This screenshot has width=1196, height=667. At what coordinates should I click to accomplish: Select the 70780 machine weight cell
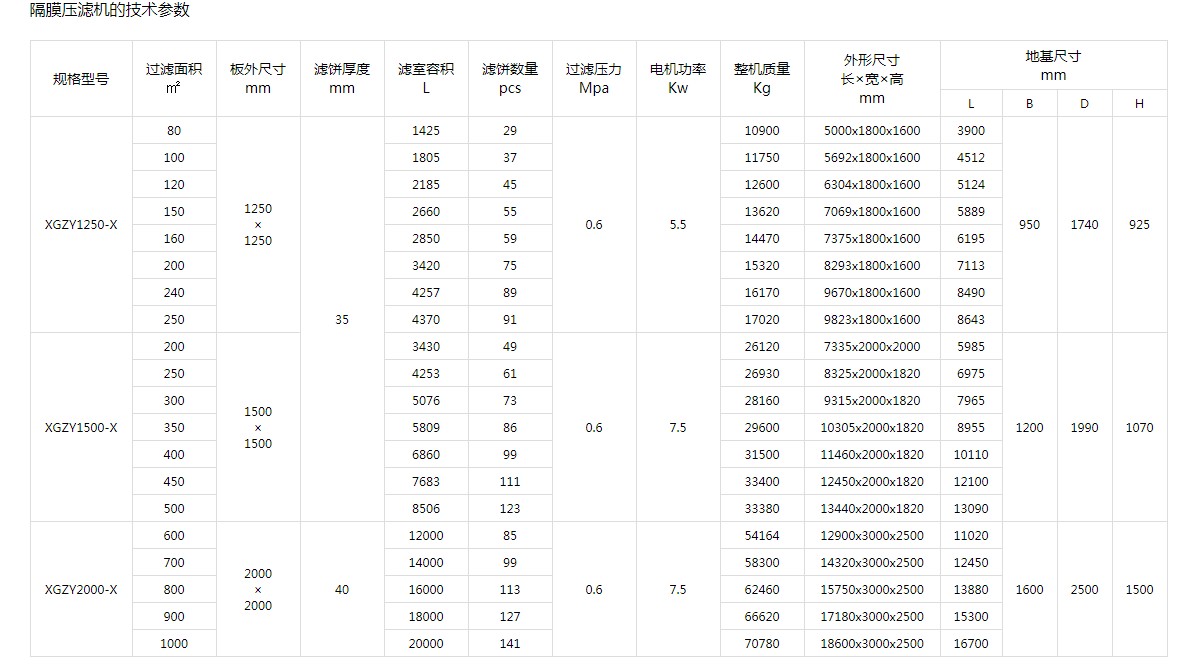click(762, 643)
